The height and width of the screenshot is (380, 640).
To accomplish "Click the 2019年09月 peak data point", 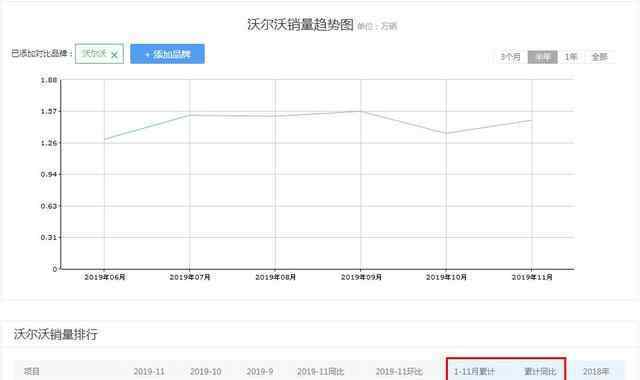I will (360, 111).
